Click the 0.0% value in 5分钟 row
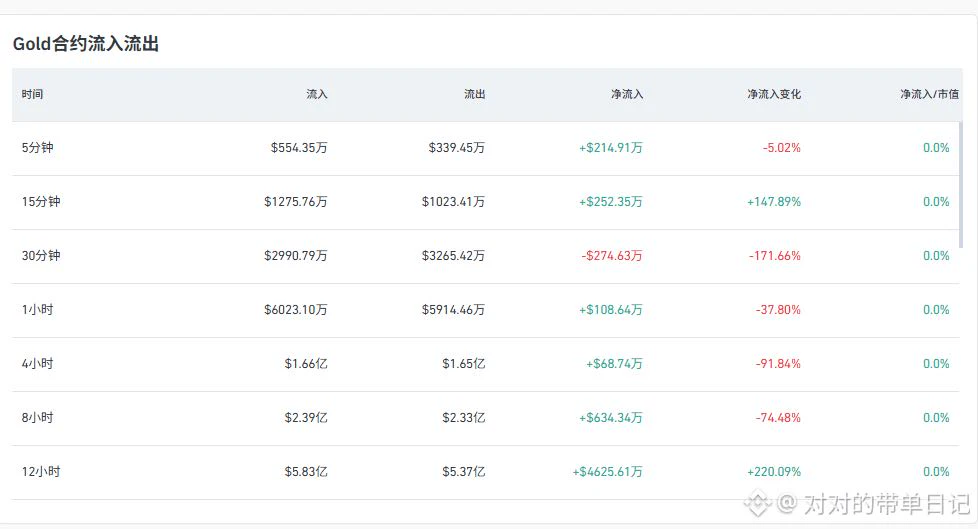 (x=936, y=148)
